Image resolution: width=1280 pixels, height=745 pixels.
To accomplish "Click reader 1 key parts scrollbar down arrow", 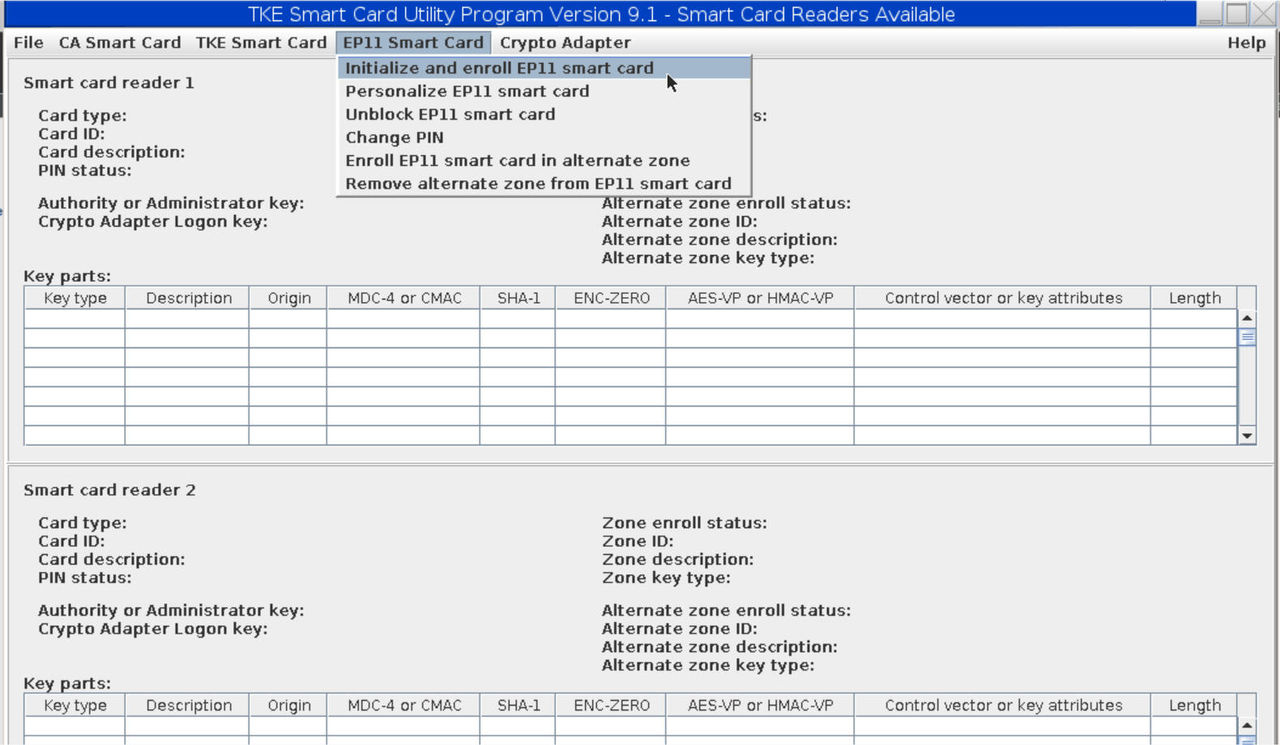I will 1247,436.
